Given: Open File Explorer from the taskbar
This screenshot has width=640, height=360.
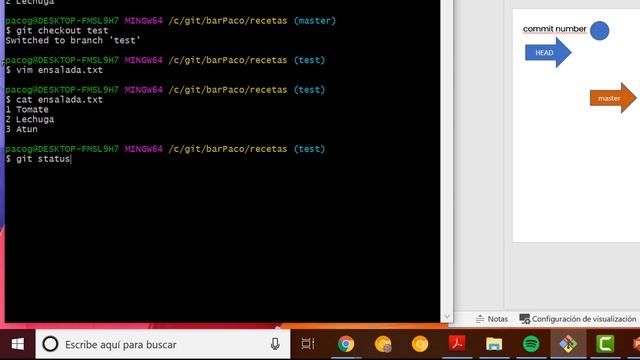Looking at the screenshot, I should (x=494, y=344).
